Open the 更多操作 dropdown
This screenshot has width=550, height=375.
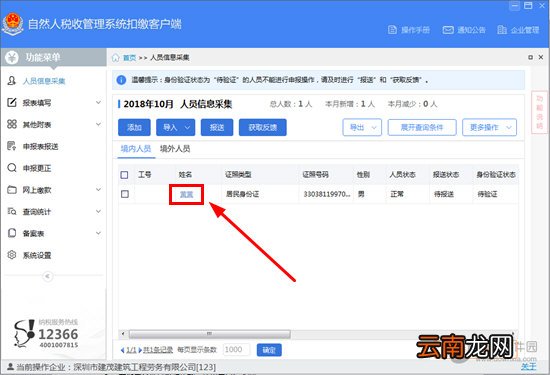click(489, 127)
